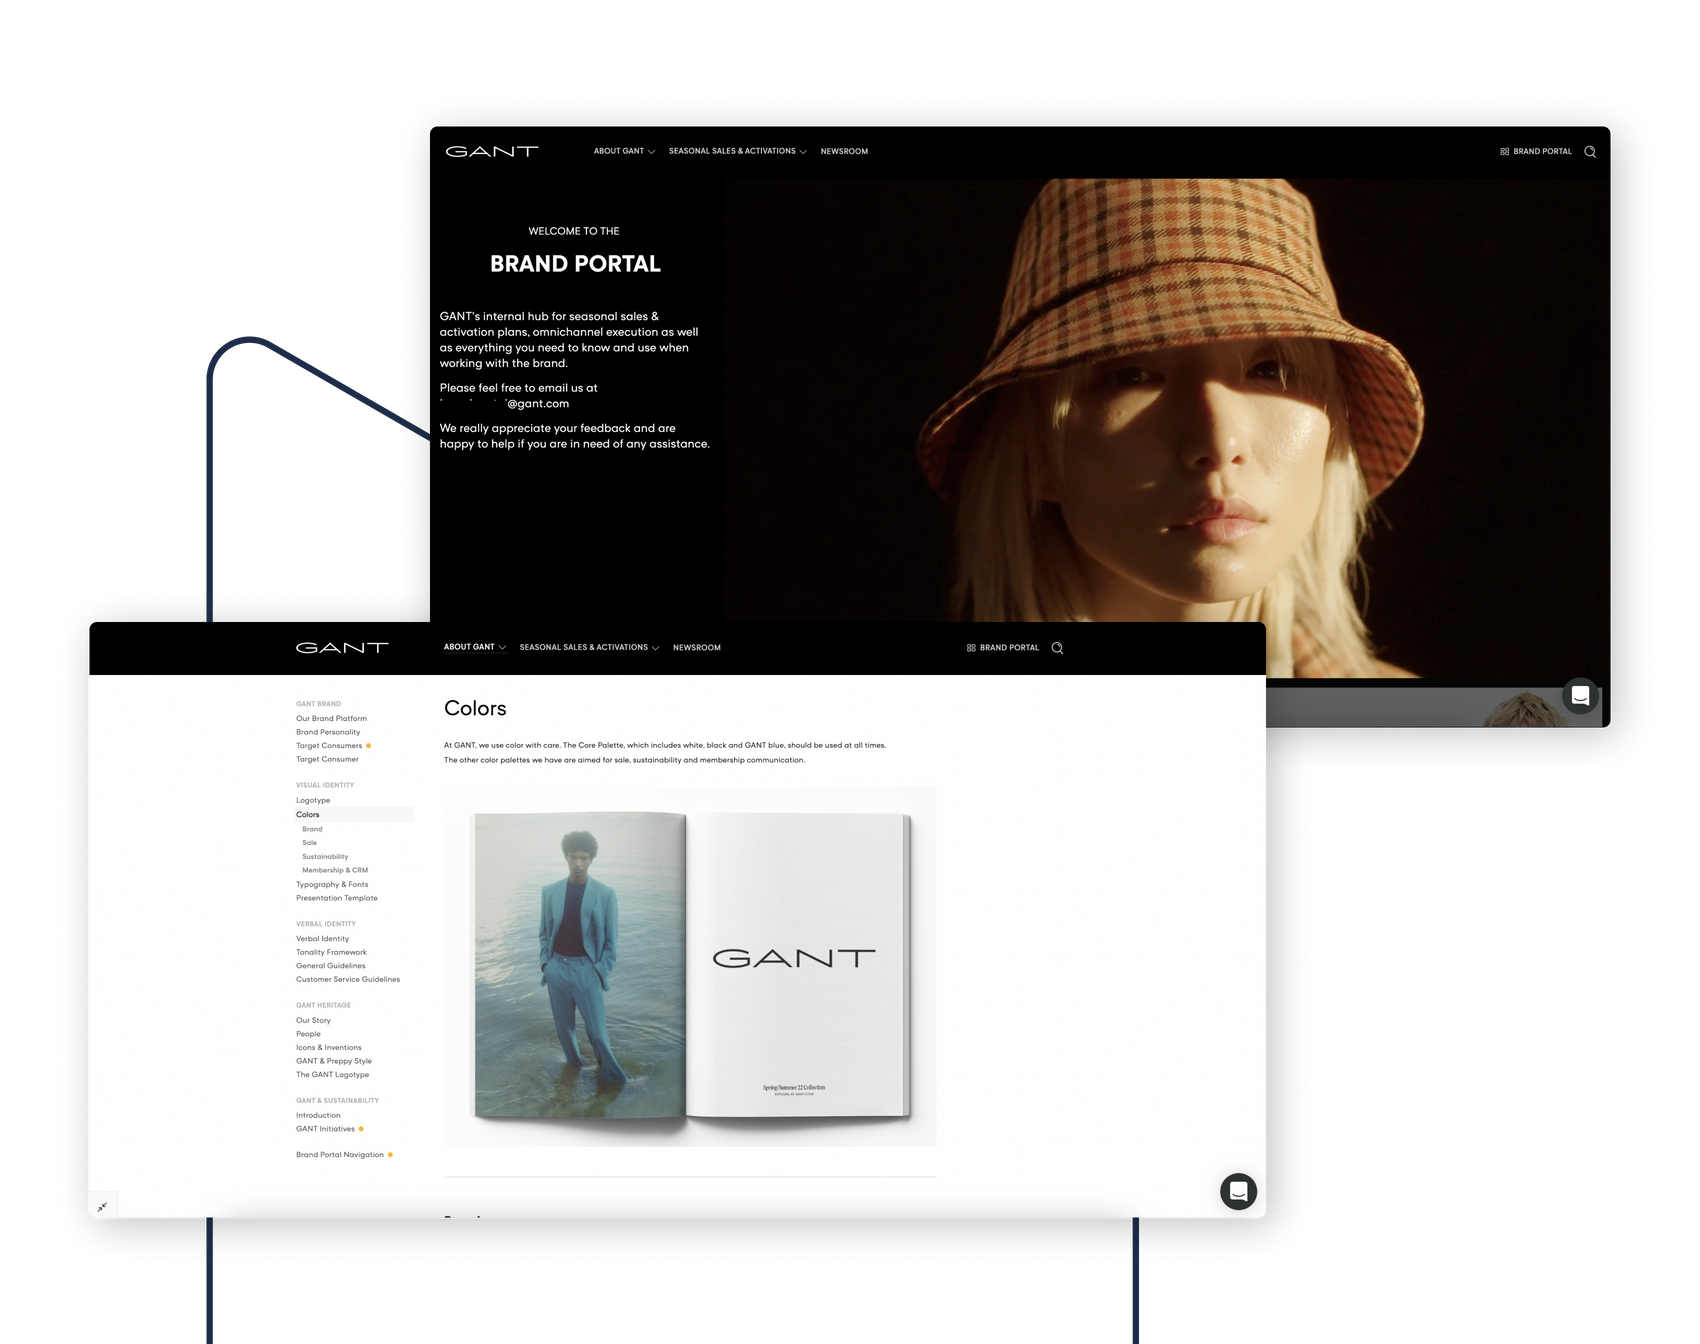Viewport: 1700px width, 1344px height.
Task: Click the Colors page heading
Action: [x=475, y=708]
